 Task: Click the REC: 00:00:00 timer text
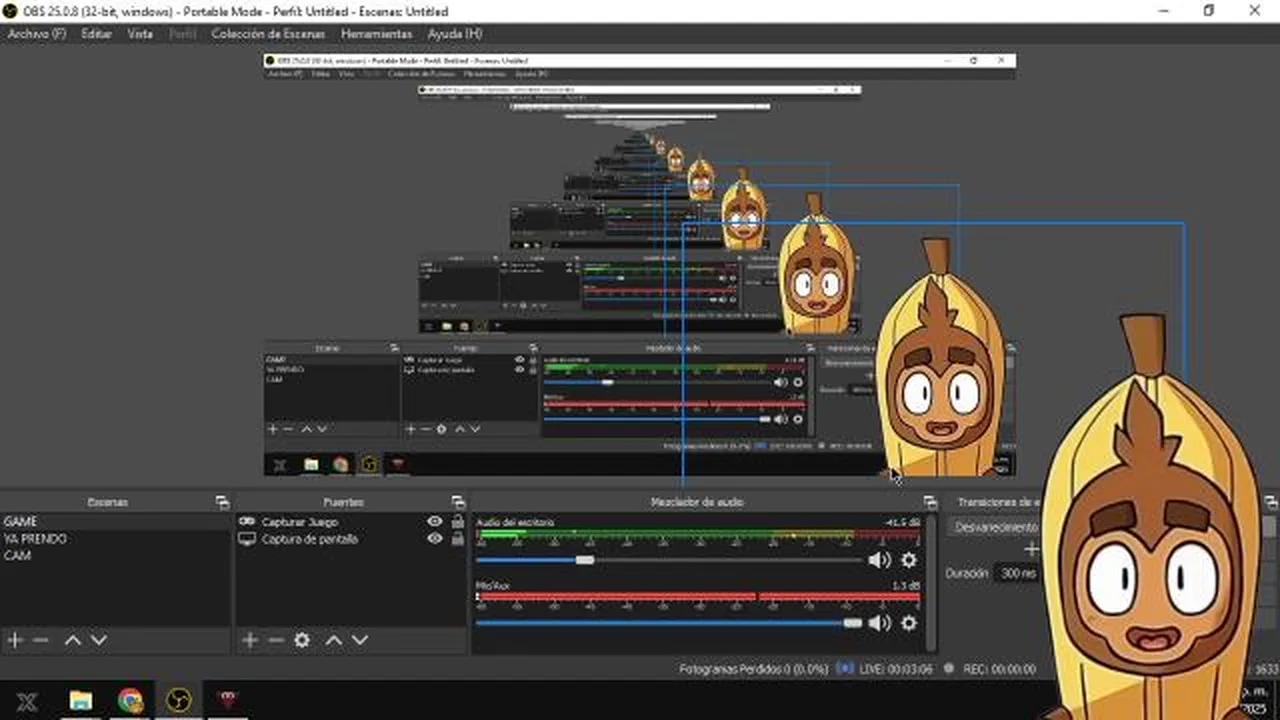(999, 669)
